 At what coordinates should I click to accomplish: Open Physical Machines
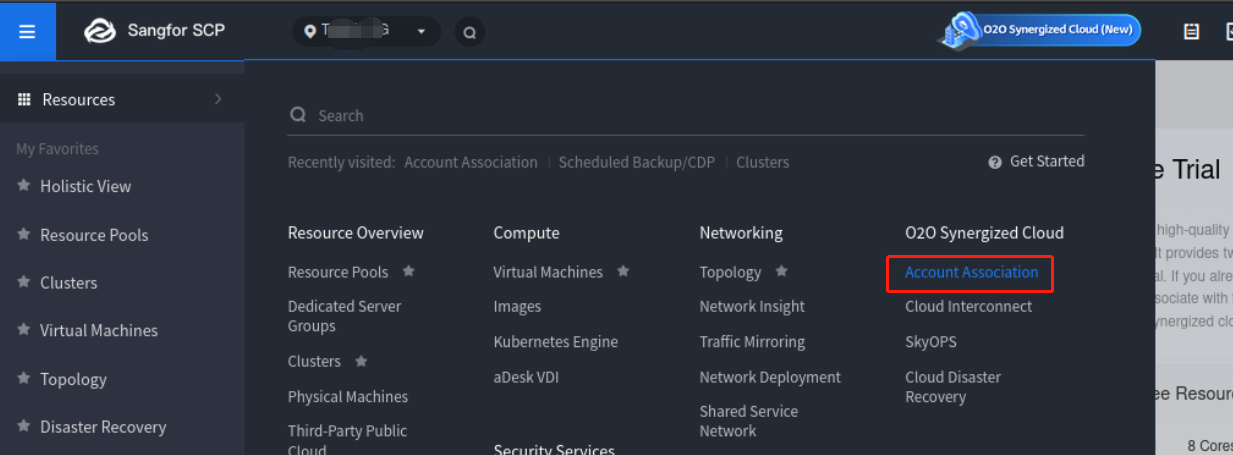point(348,397)
